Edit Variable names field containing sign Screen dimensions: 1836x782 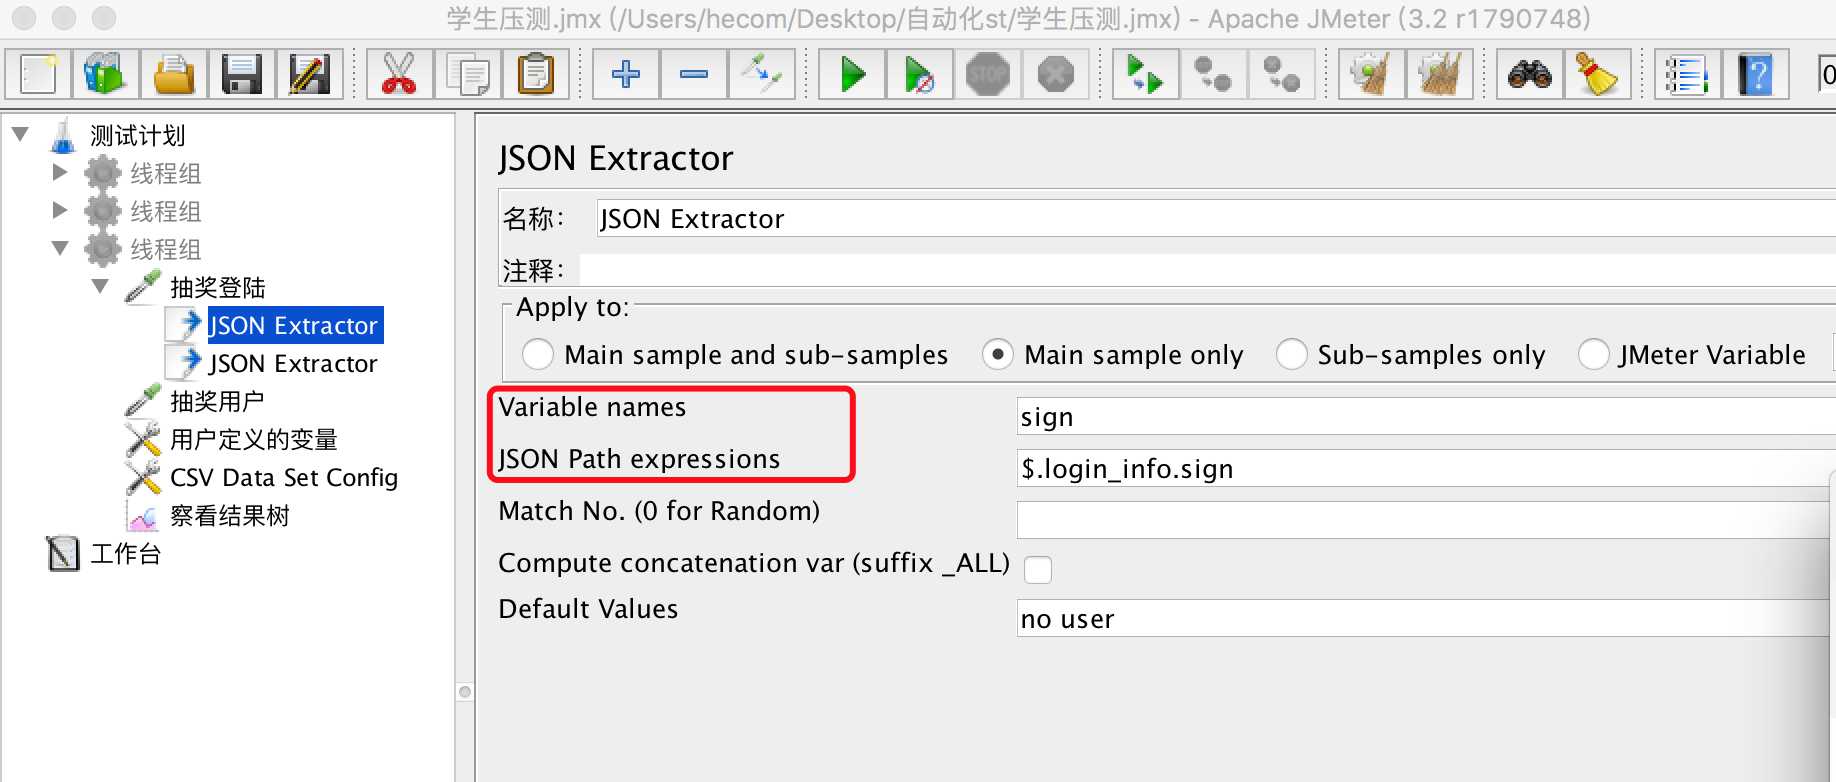click(1426, 416)
